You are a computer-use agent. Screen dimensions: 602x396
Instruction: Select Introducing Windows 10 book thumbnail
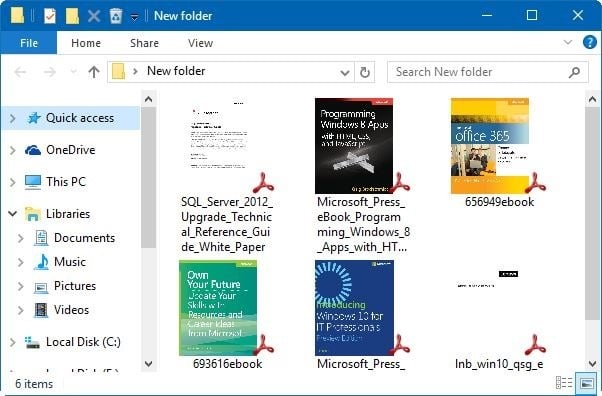point(354,308)
